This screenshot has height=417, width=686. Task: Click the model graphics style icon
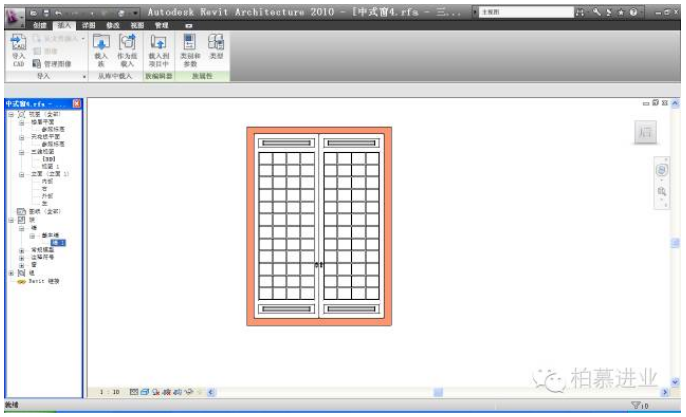tap(144, 392)
